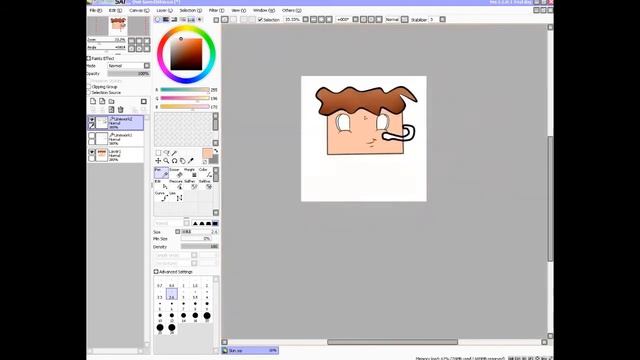Viewport: 640px width, 360px height.
Task: Delete the selected layer with trash icon
Action: pos(120,109)
